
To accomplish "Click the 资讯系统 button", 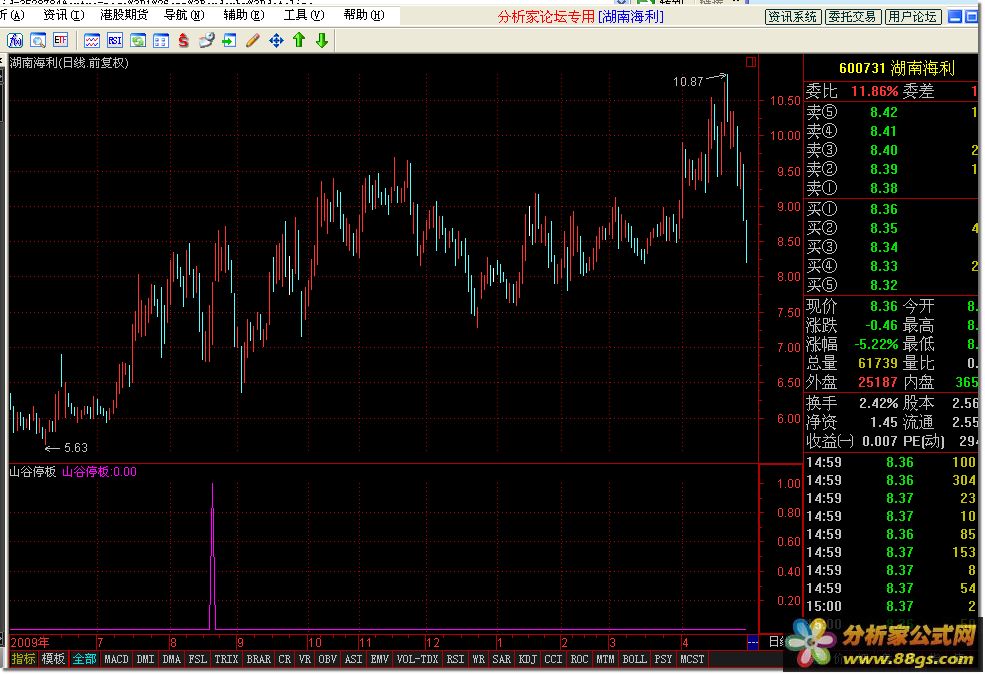I will (x=792, y=17).
